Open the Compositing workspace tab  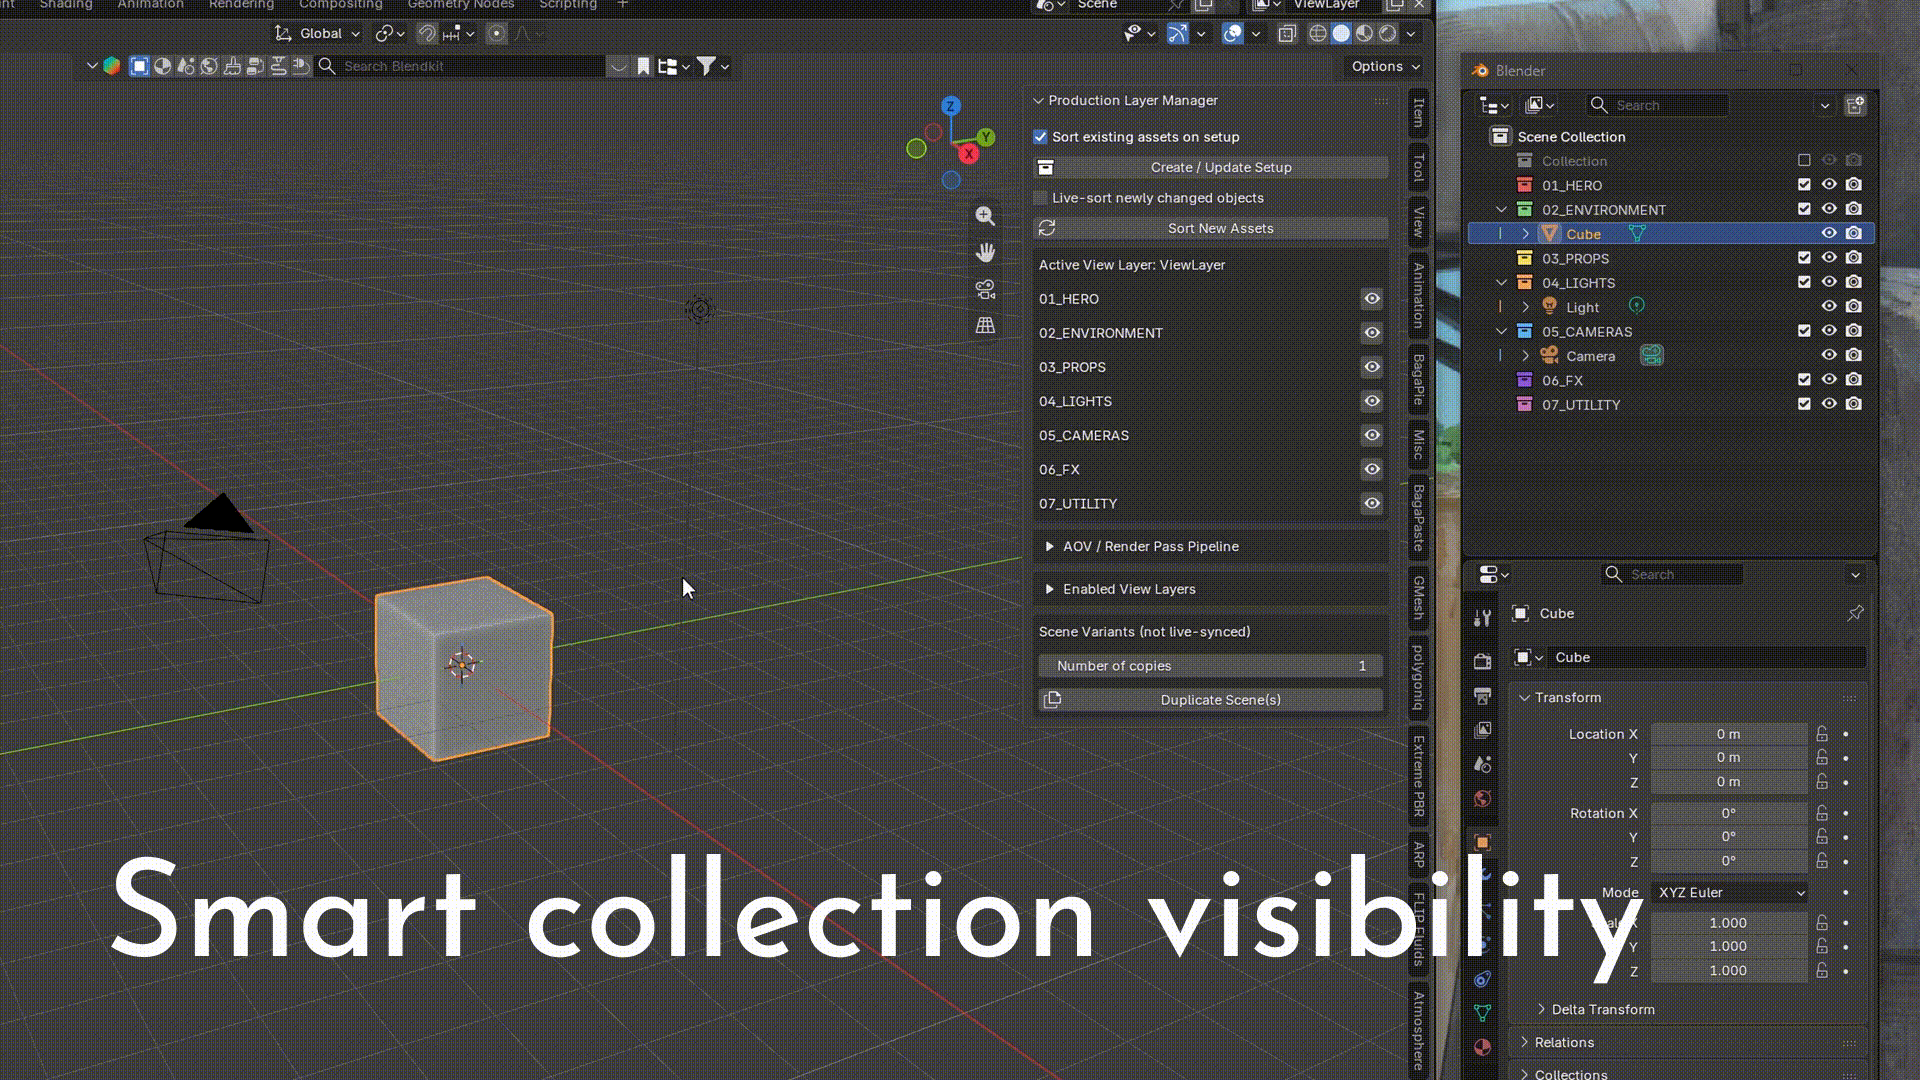coord(340,5)
